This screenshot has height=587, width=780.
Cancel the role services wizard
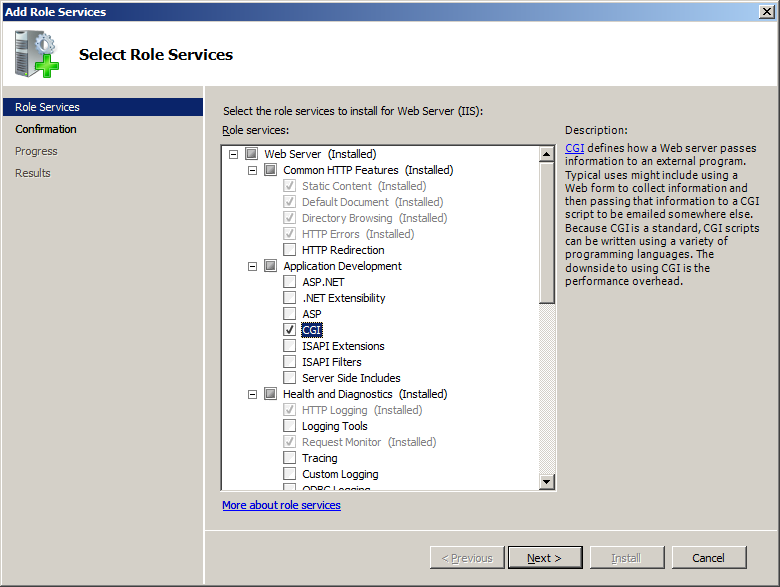pyautogui.click(x=709, y=558)
